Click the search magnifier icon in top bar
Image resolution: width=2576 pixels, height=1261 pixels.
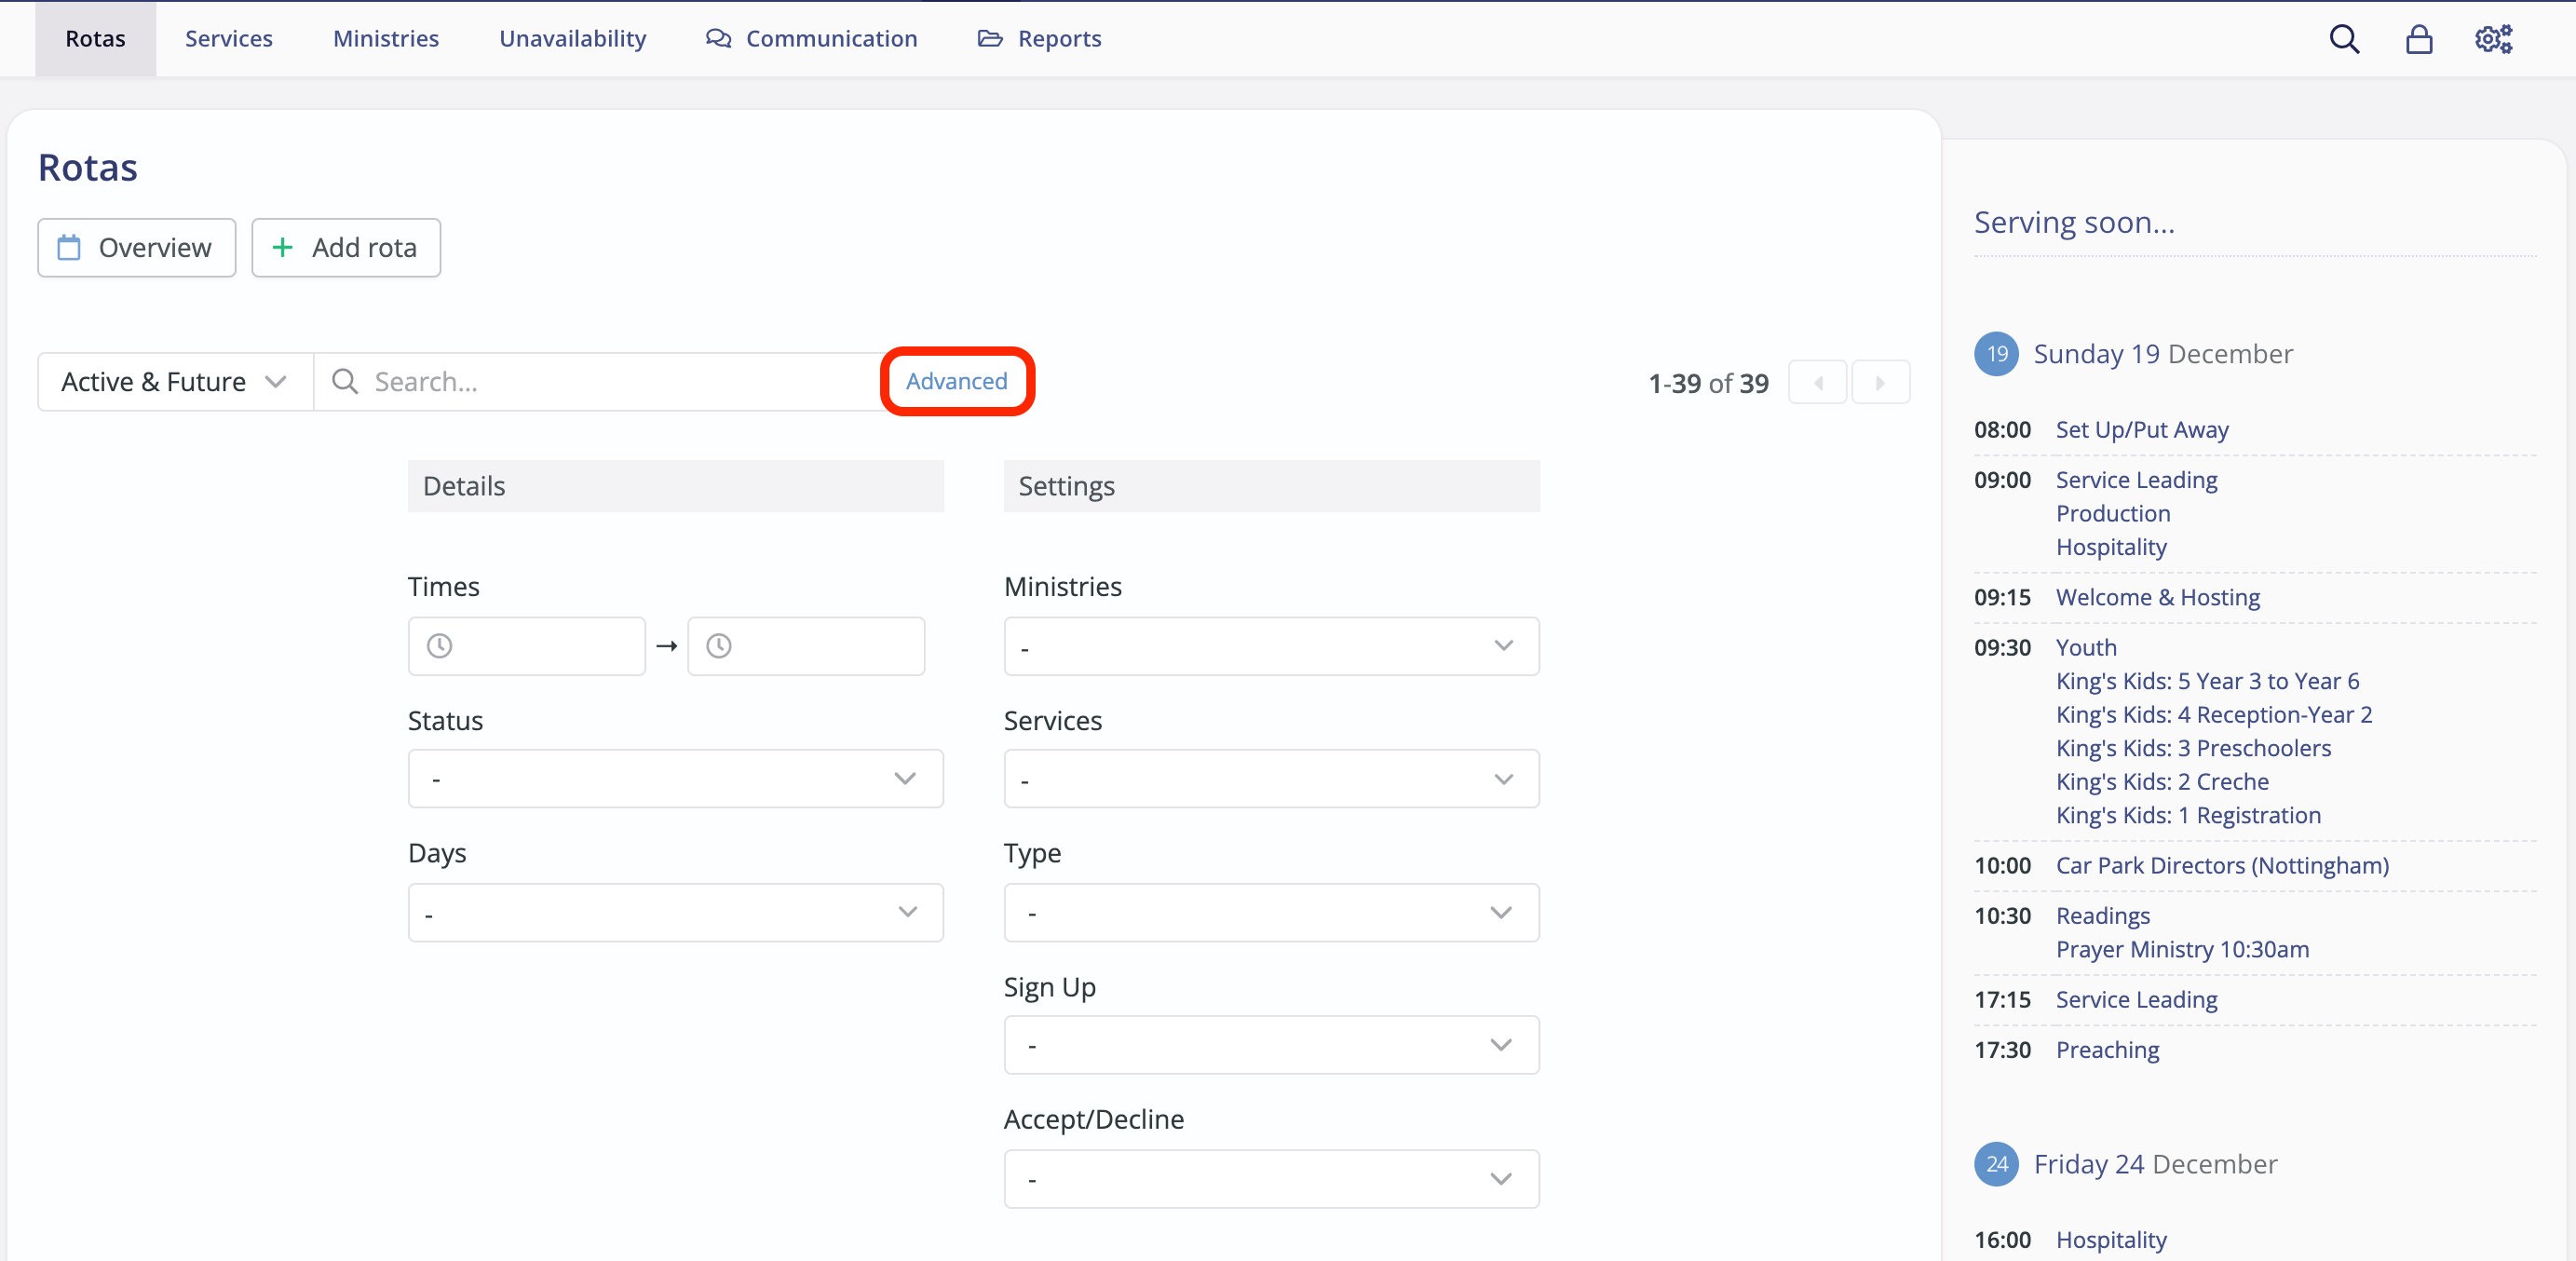coord(2344,39)
